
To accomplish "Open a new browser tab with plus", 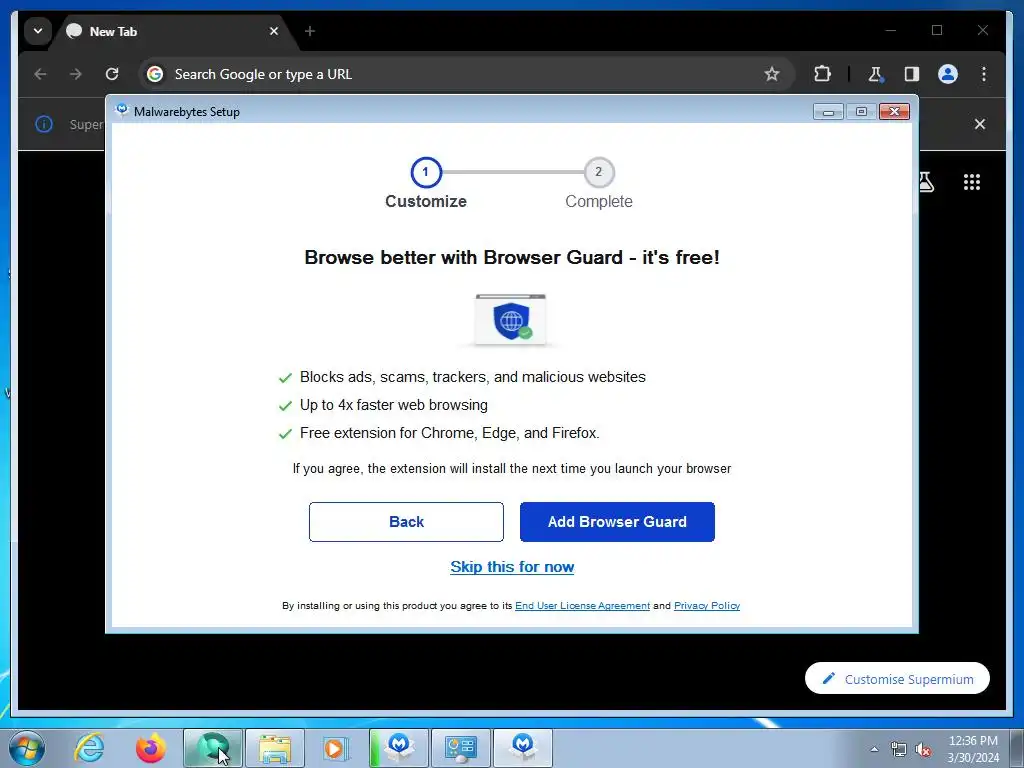I will (310, 31).
